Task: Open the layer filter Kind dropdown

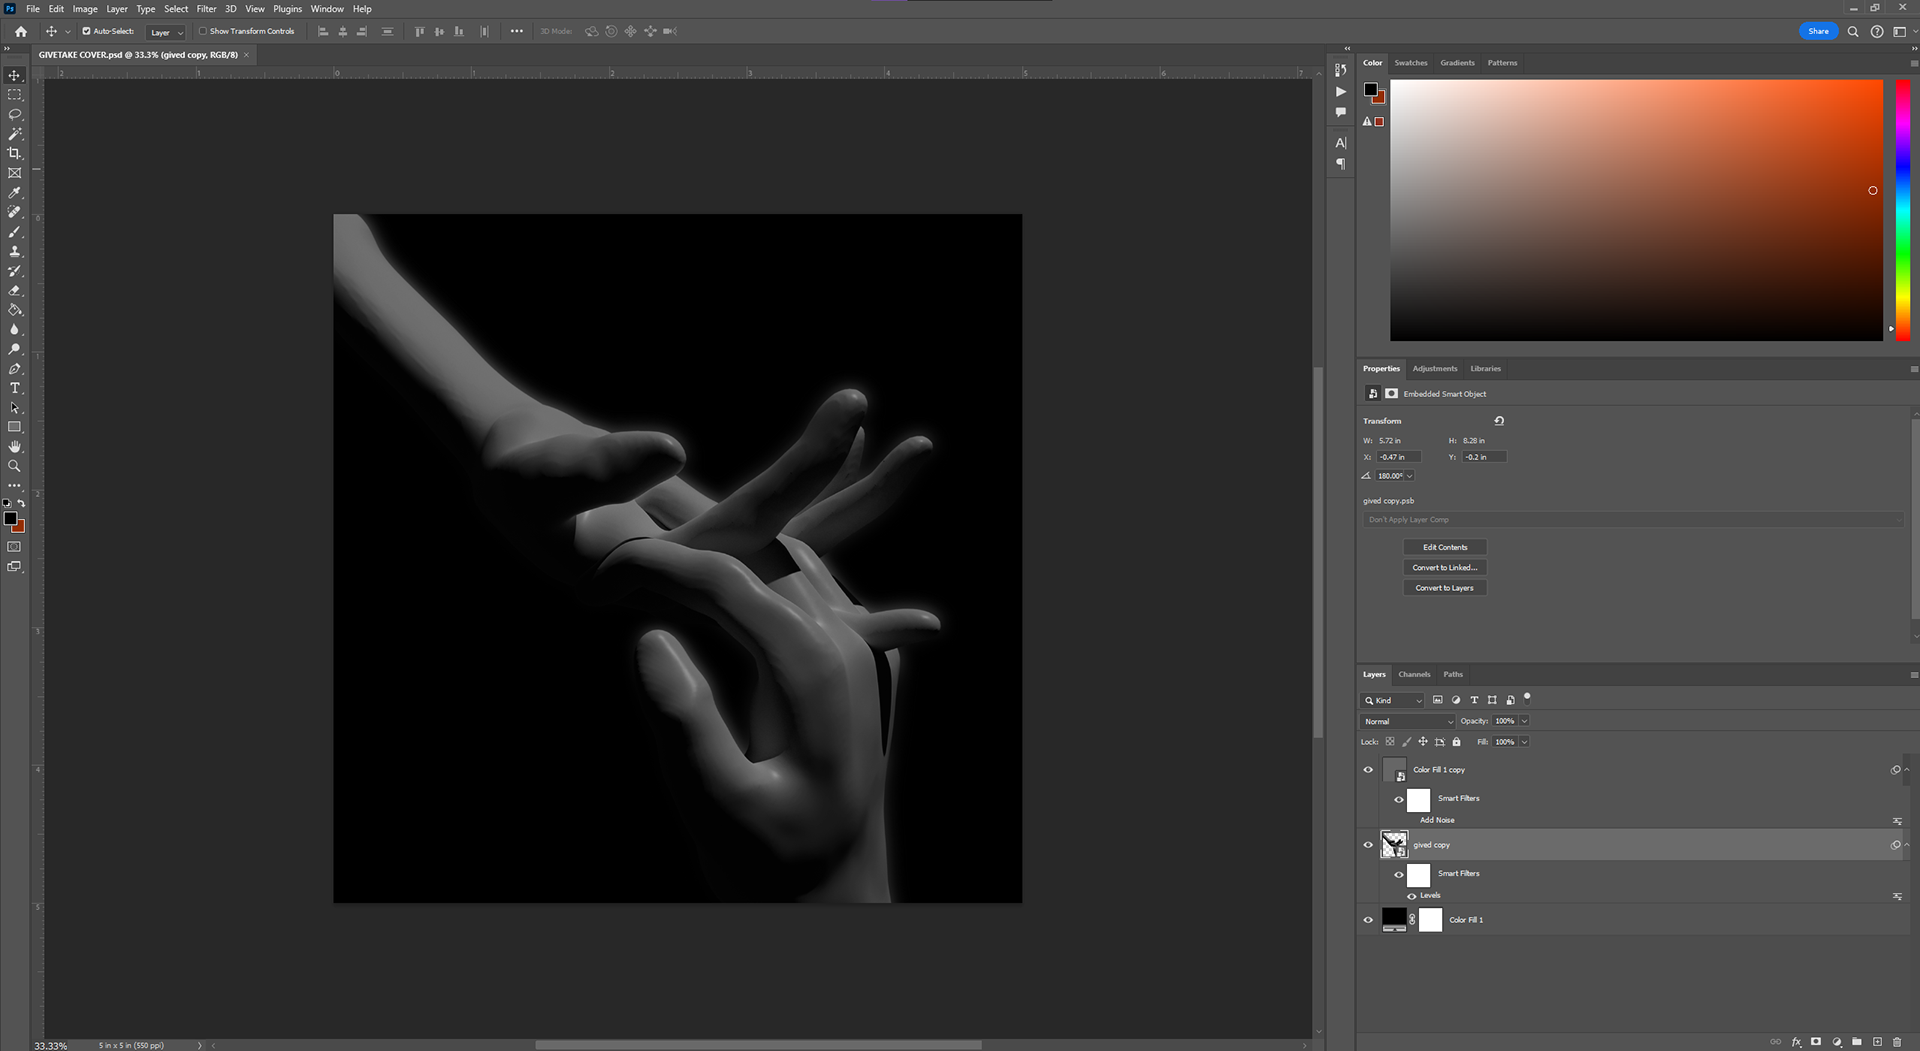Action: 1392,700
